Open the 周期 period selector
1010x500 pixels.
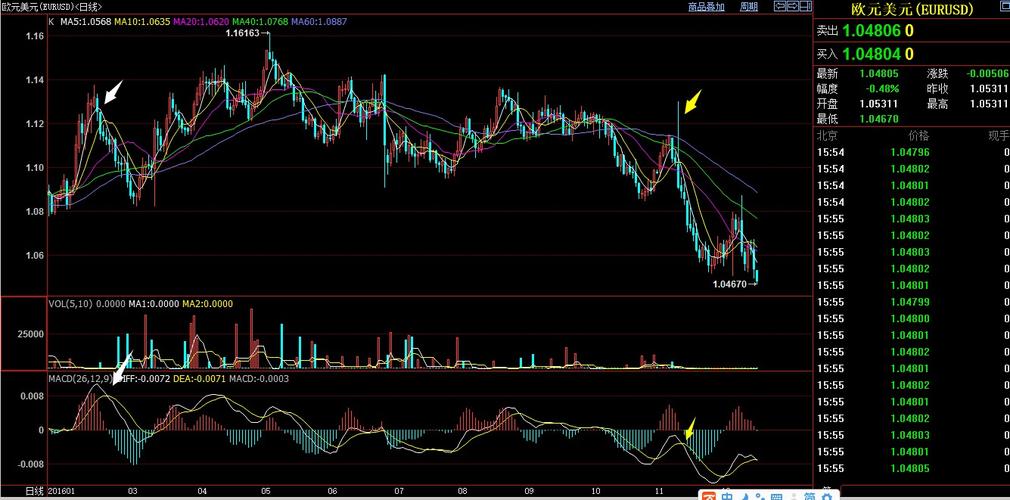tap(749, 6)
